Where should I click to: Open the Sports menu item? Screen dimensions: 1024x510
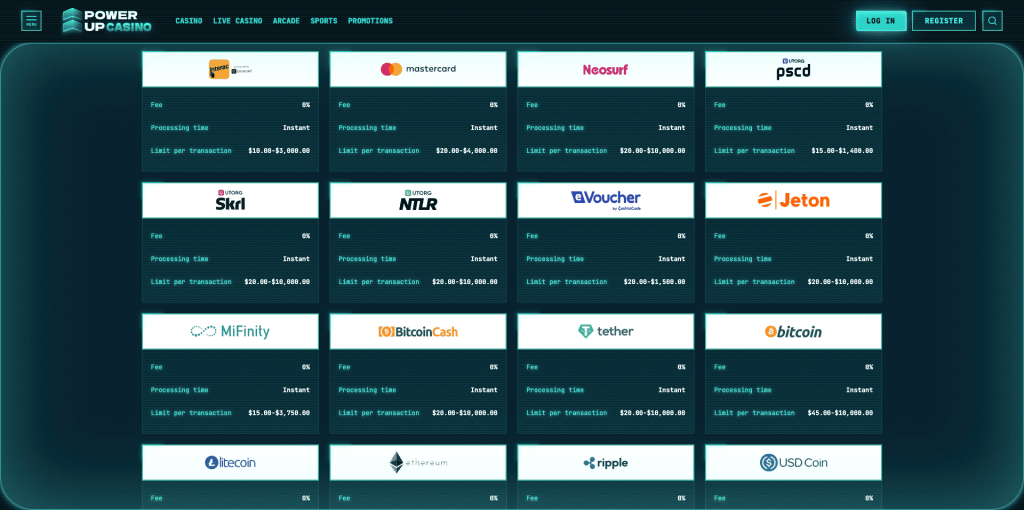click(324, 21)
